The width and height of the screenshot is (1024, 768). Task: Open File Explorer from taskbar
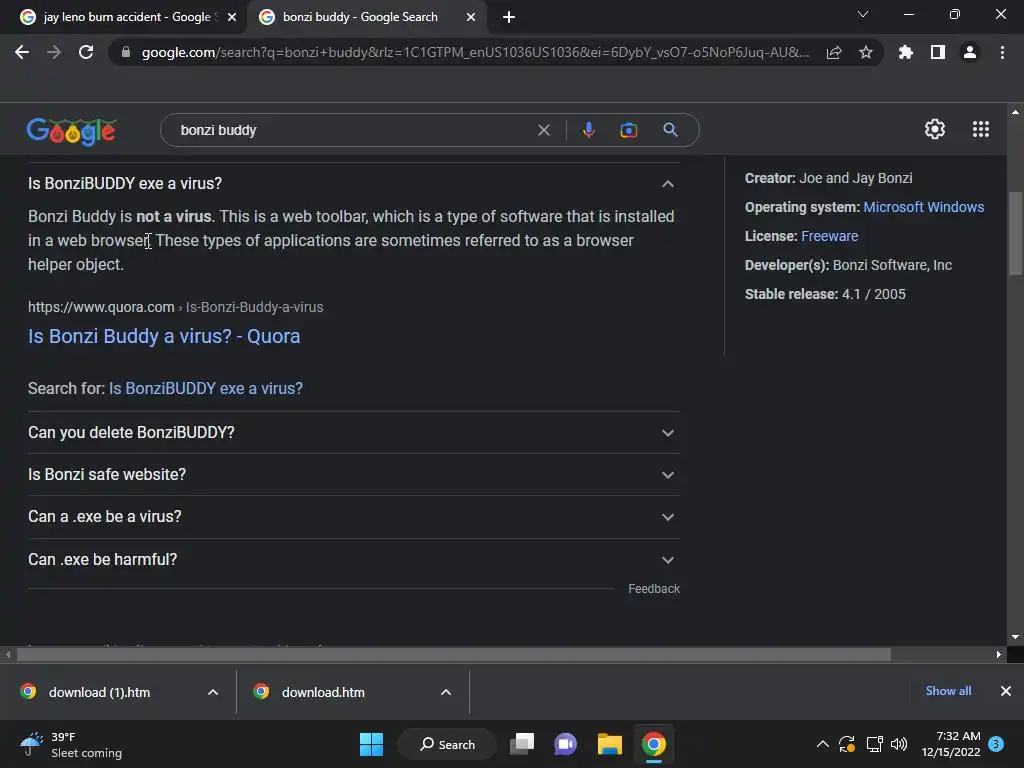tap(609, 744)
